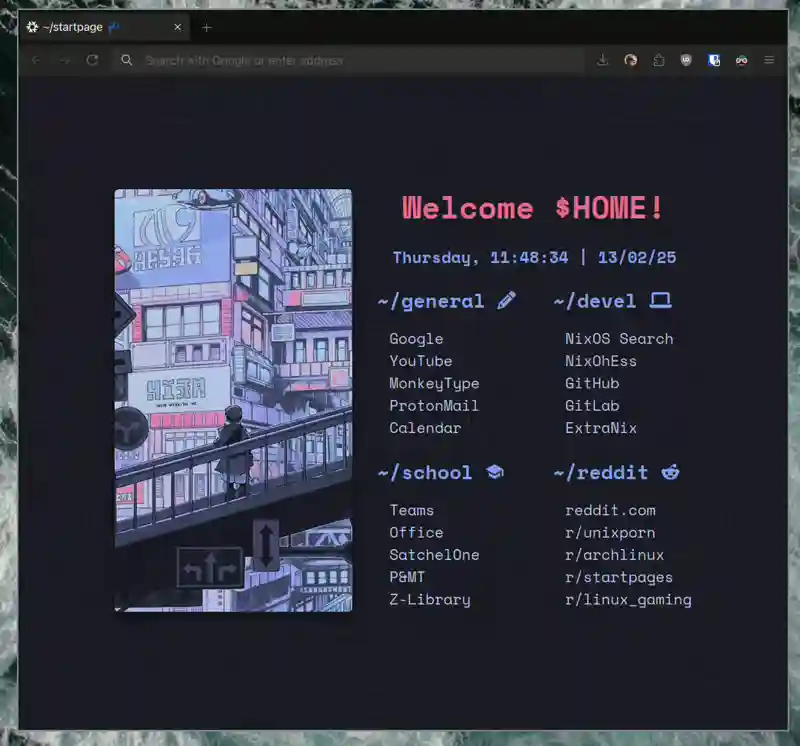This screenshot has height=746, width=800.
Task: Open the blue Bitwarden shield extension
Action: [714, 60]
